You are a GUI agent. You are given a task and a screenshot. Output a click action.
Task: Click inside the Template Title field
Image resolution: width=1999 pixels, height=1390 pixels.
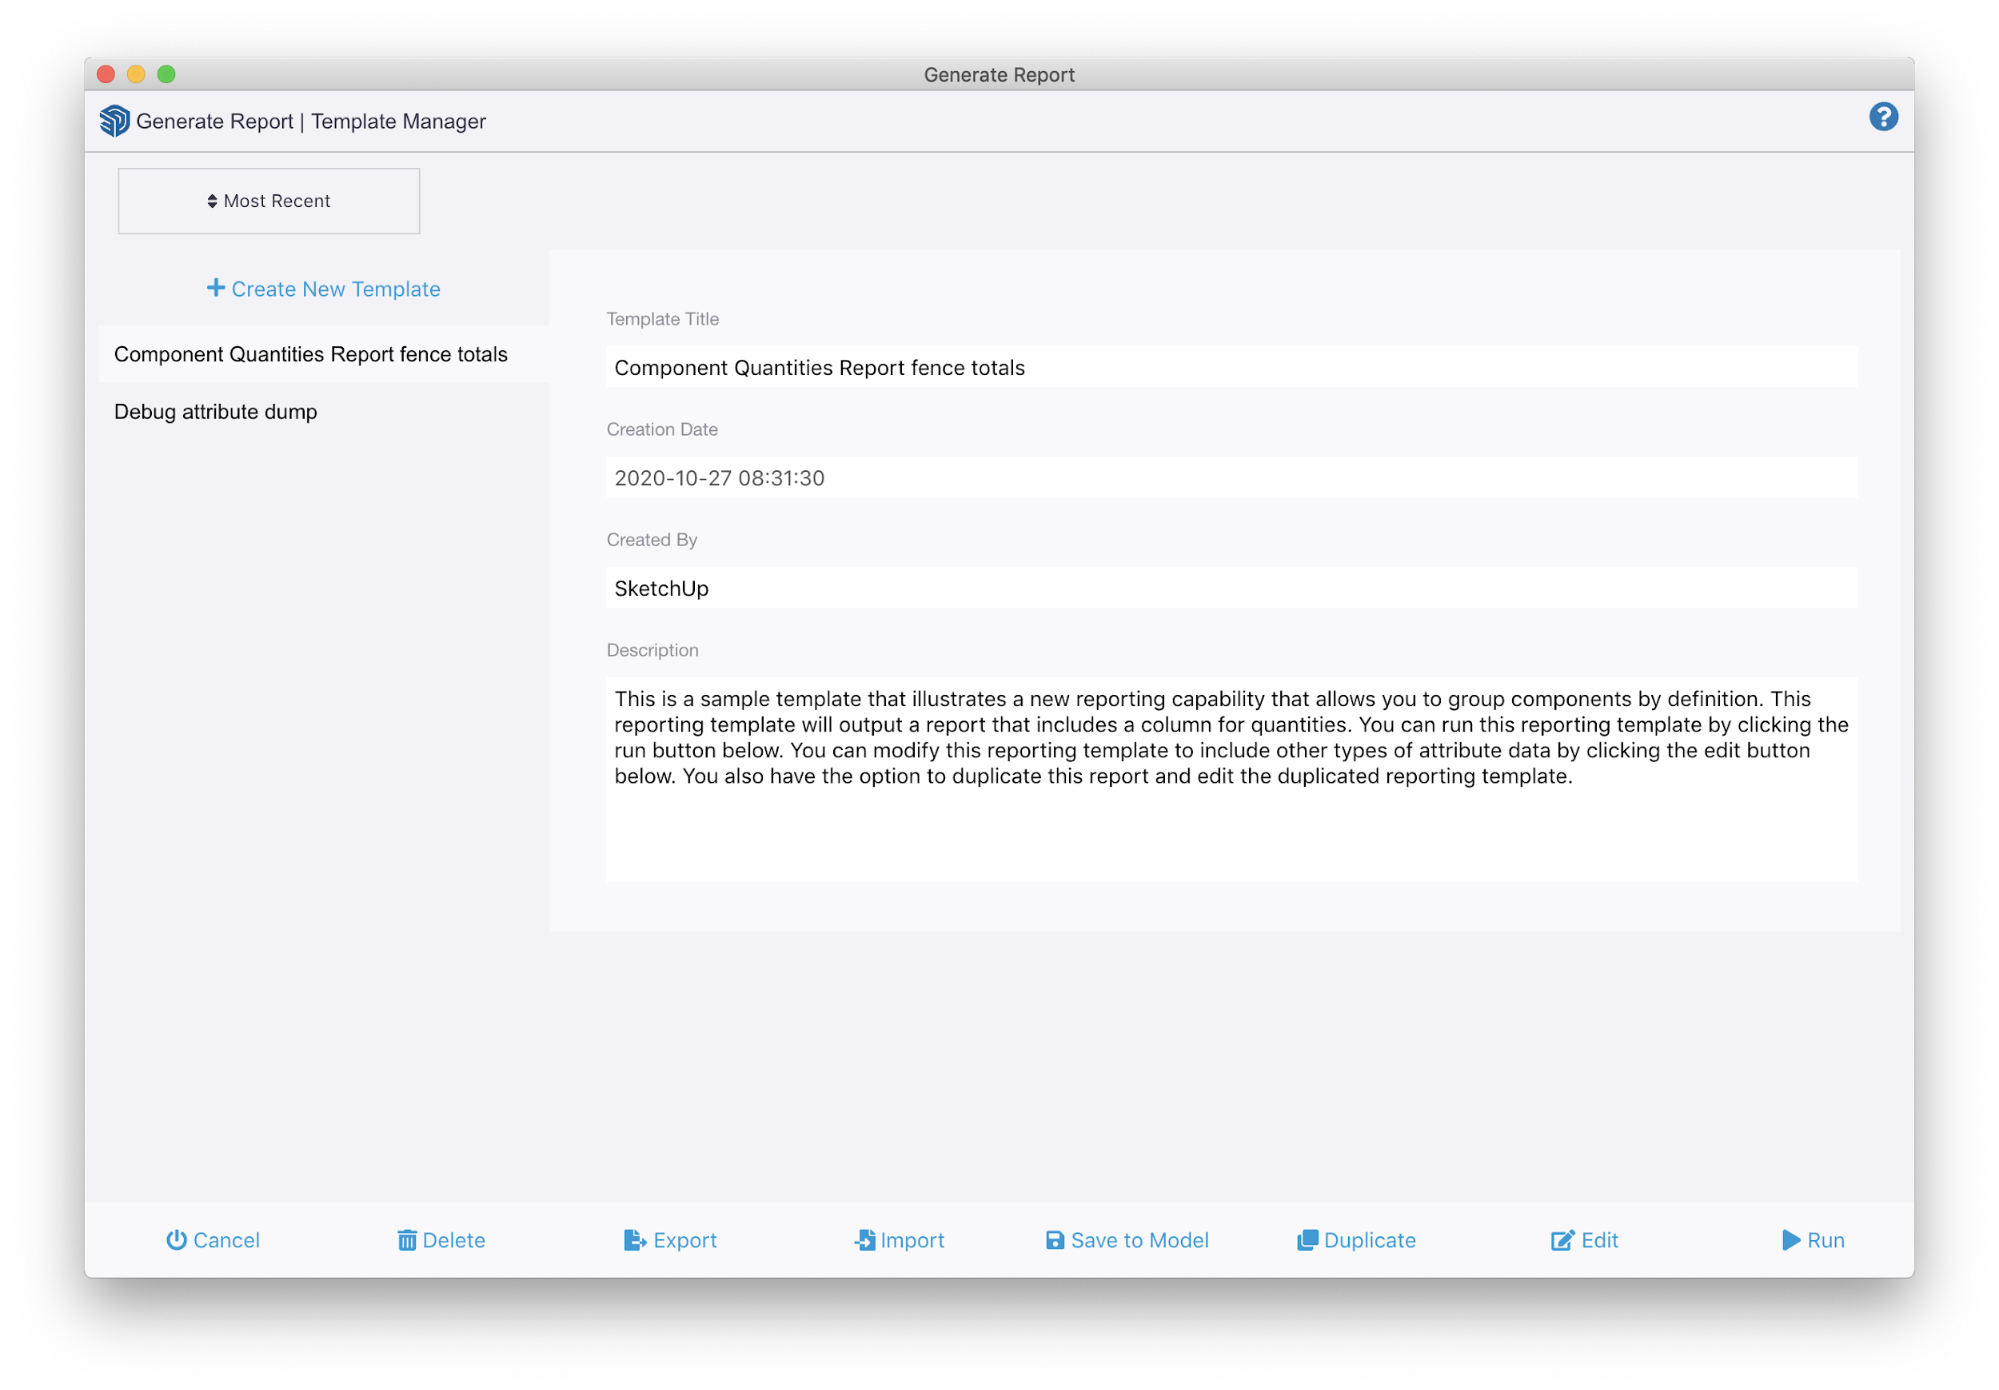1230,367
